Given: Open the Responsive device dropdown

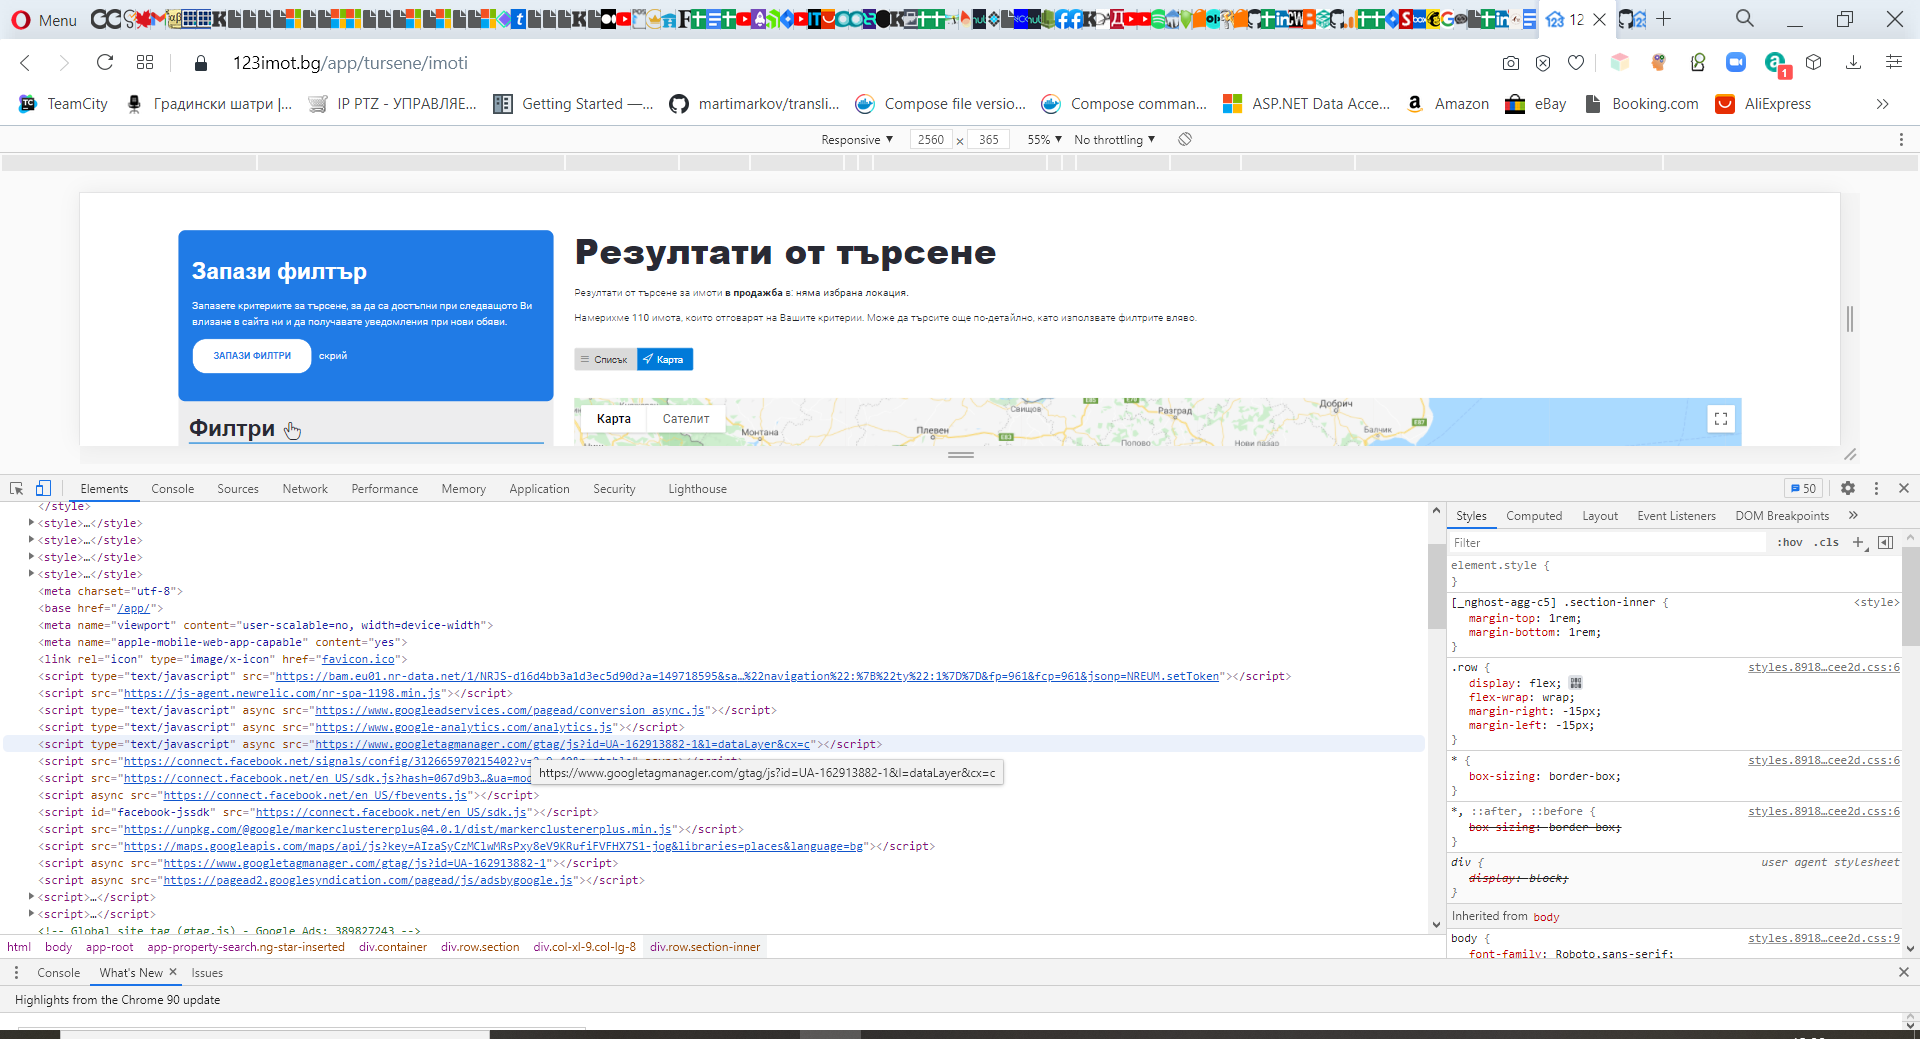Looking at the screenshot, I should click(855, 139).
